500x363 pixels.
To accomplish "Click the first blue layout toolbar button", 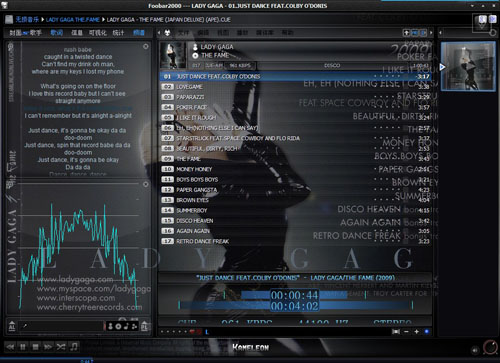I will [415, 33].
